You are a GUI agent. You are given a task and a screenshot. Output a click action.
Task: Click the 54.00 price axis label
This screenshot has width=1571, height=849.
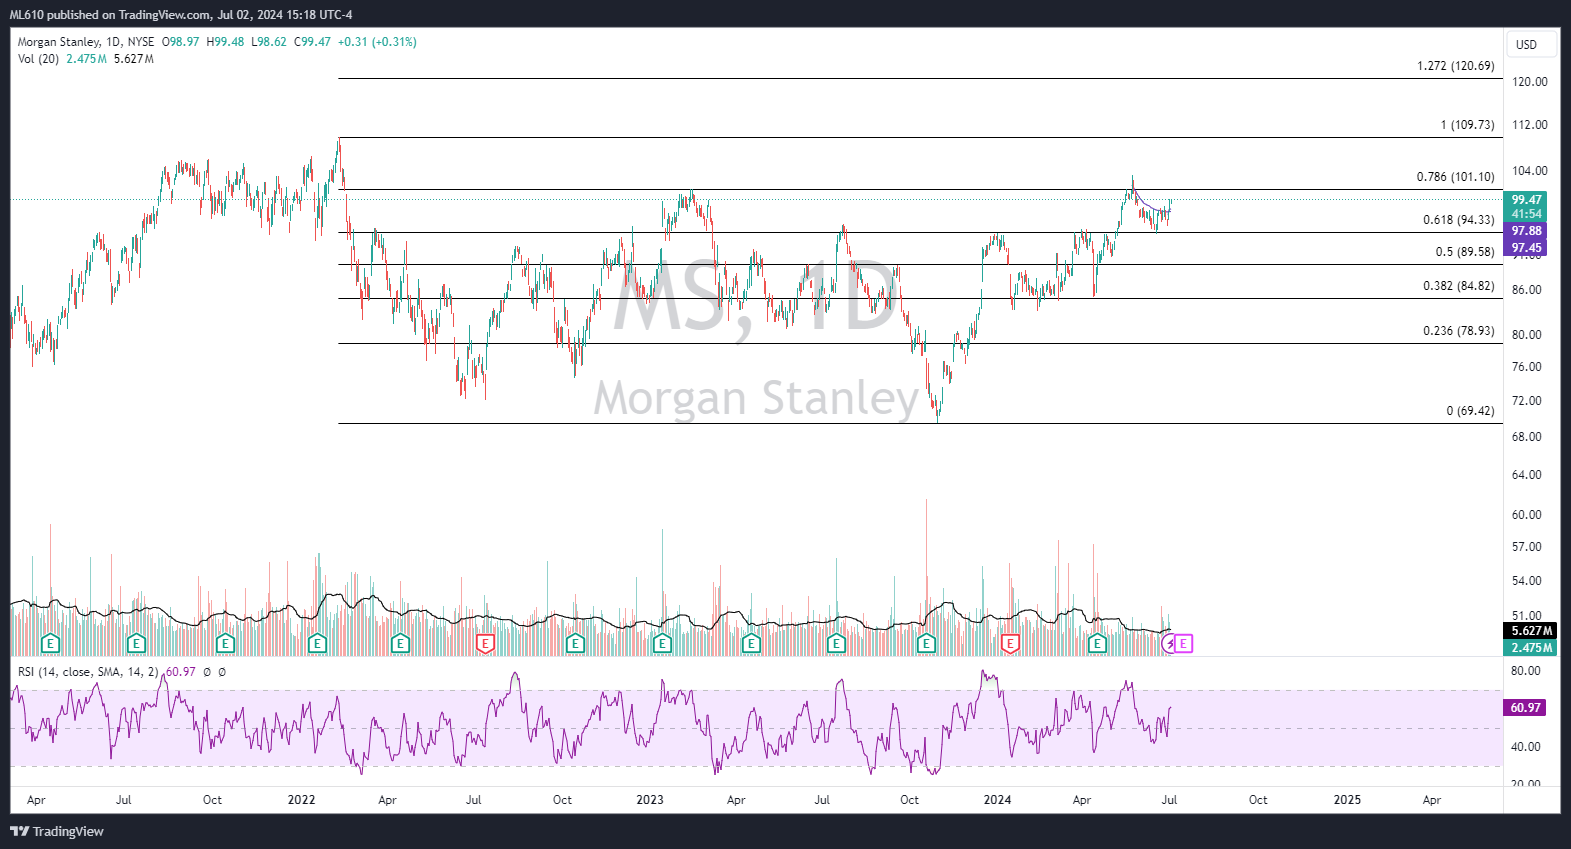click(1527, 581)
